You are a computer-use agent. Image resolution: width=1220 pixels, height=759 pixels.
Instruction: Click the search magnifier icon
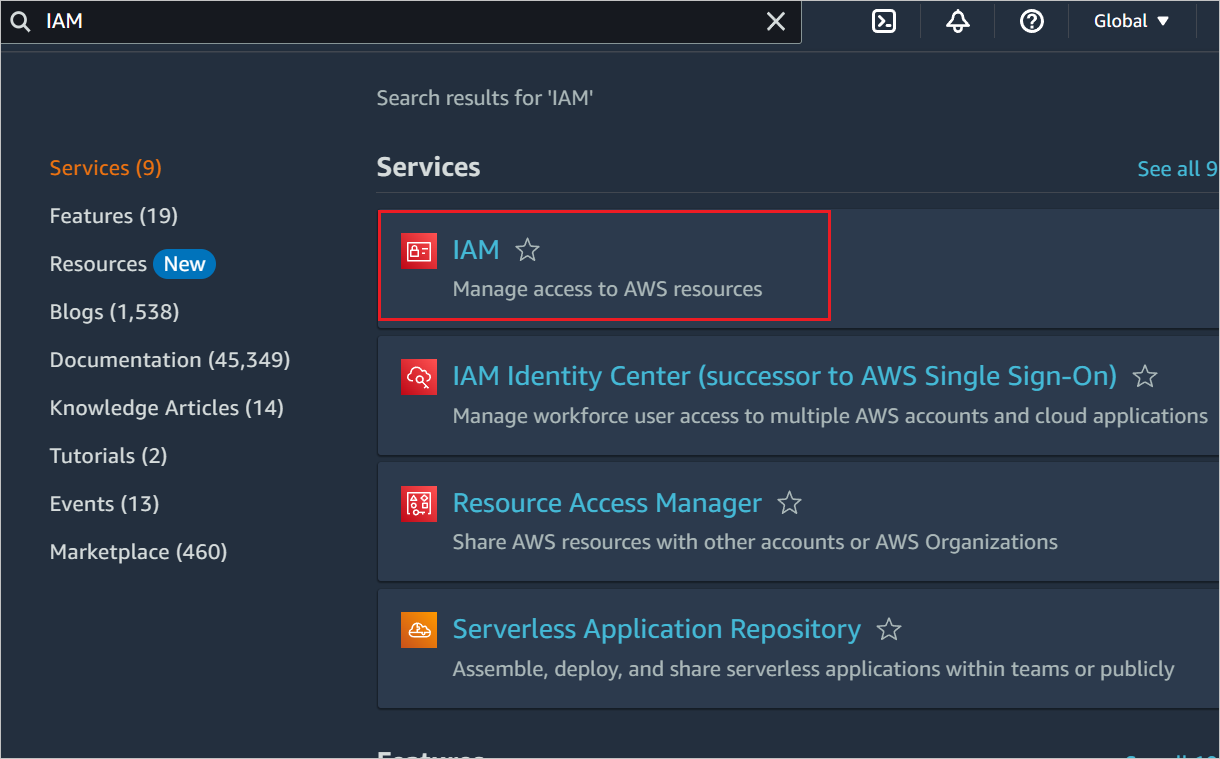click(20, 21)
